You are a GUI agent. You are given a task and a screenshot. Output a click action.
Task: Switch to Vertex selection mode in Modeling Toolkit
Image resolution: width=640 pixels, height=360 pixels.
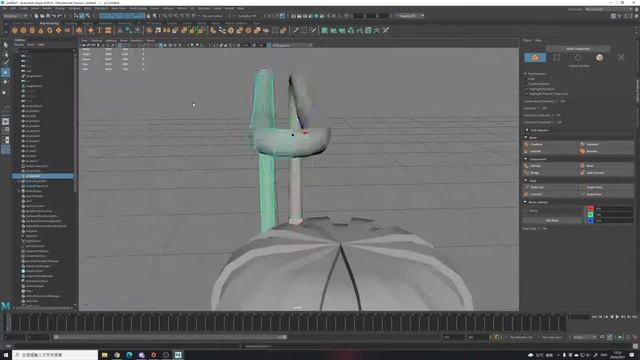556,58
